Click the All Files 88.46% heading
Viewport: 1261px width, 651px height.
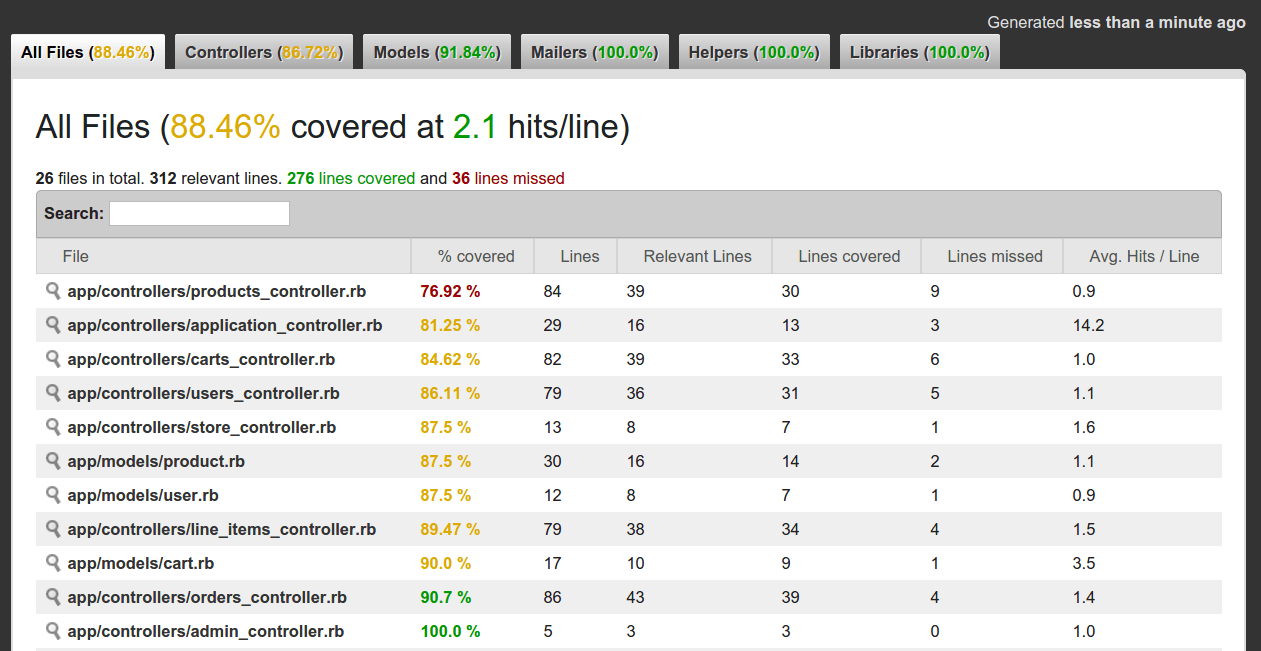333,127
